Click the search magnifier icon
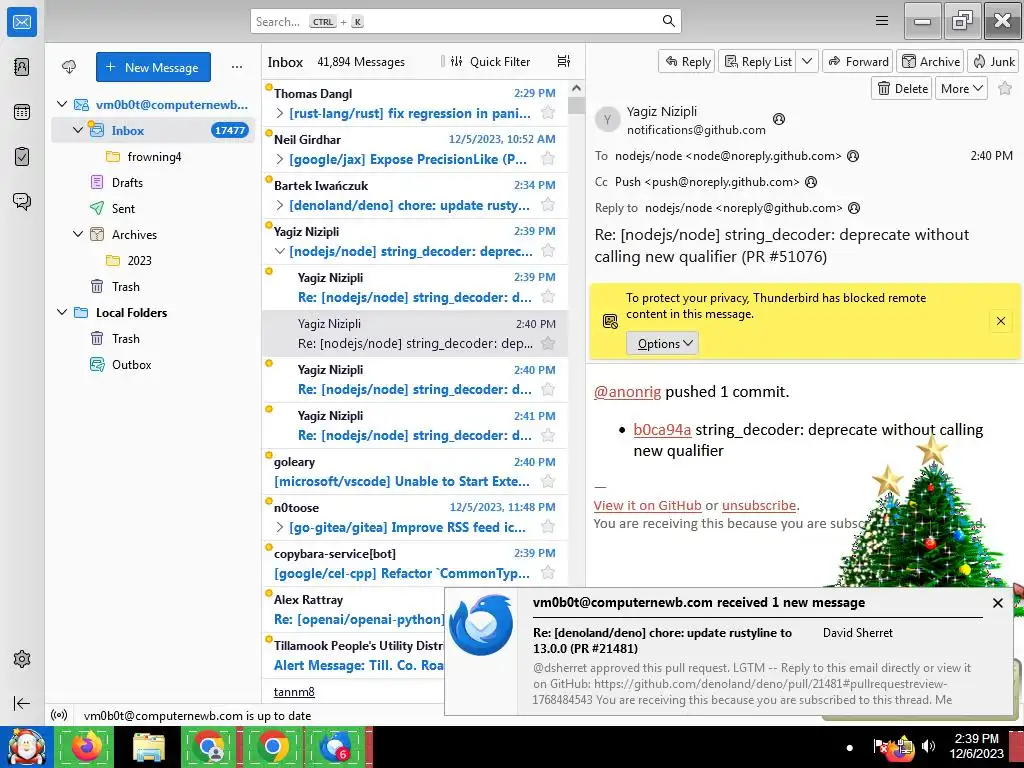This screenshot has width=1024, height=768. click(x=668, y=21)
